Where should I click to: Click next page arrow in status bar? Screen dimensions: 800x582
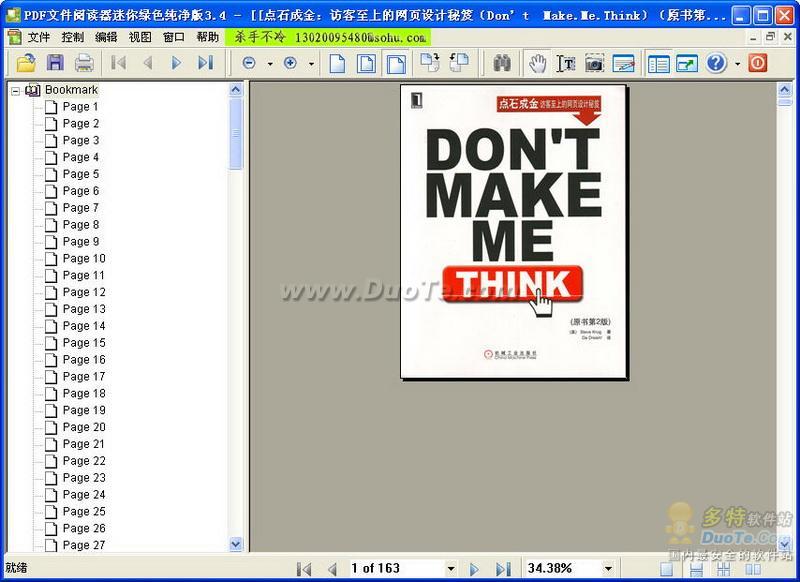pyautogui.click(x=475, y=568)
